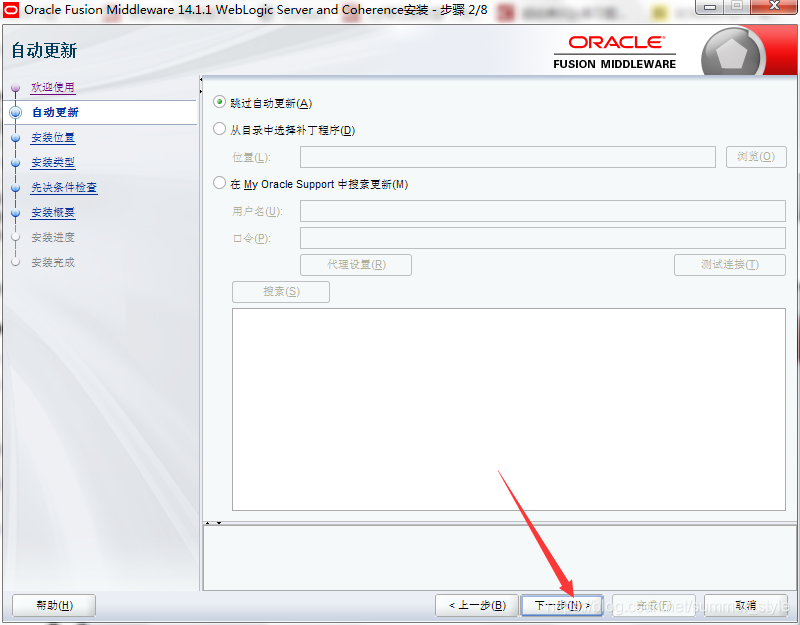Viewport: 800px width, 625px height.
Task: Open 先决条件检查 step link
Action: tap(64, 187)
